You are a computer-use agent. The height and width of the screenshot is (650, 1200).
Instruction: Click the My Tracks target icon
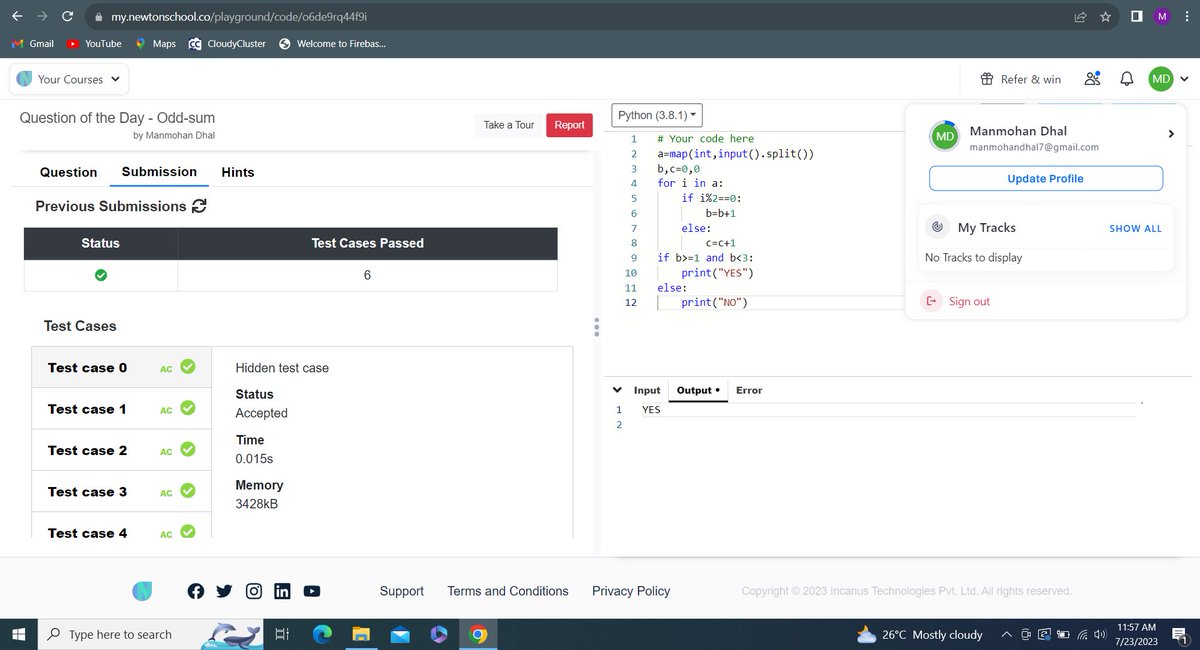(x=937, y=228)
